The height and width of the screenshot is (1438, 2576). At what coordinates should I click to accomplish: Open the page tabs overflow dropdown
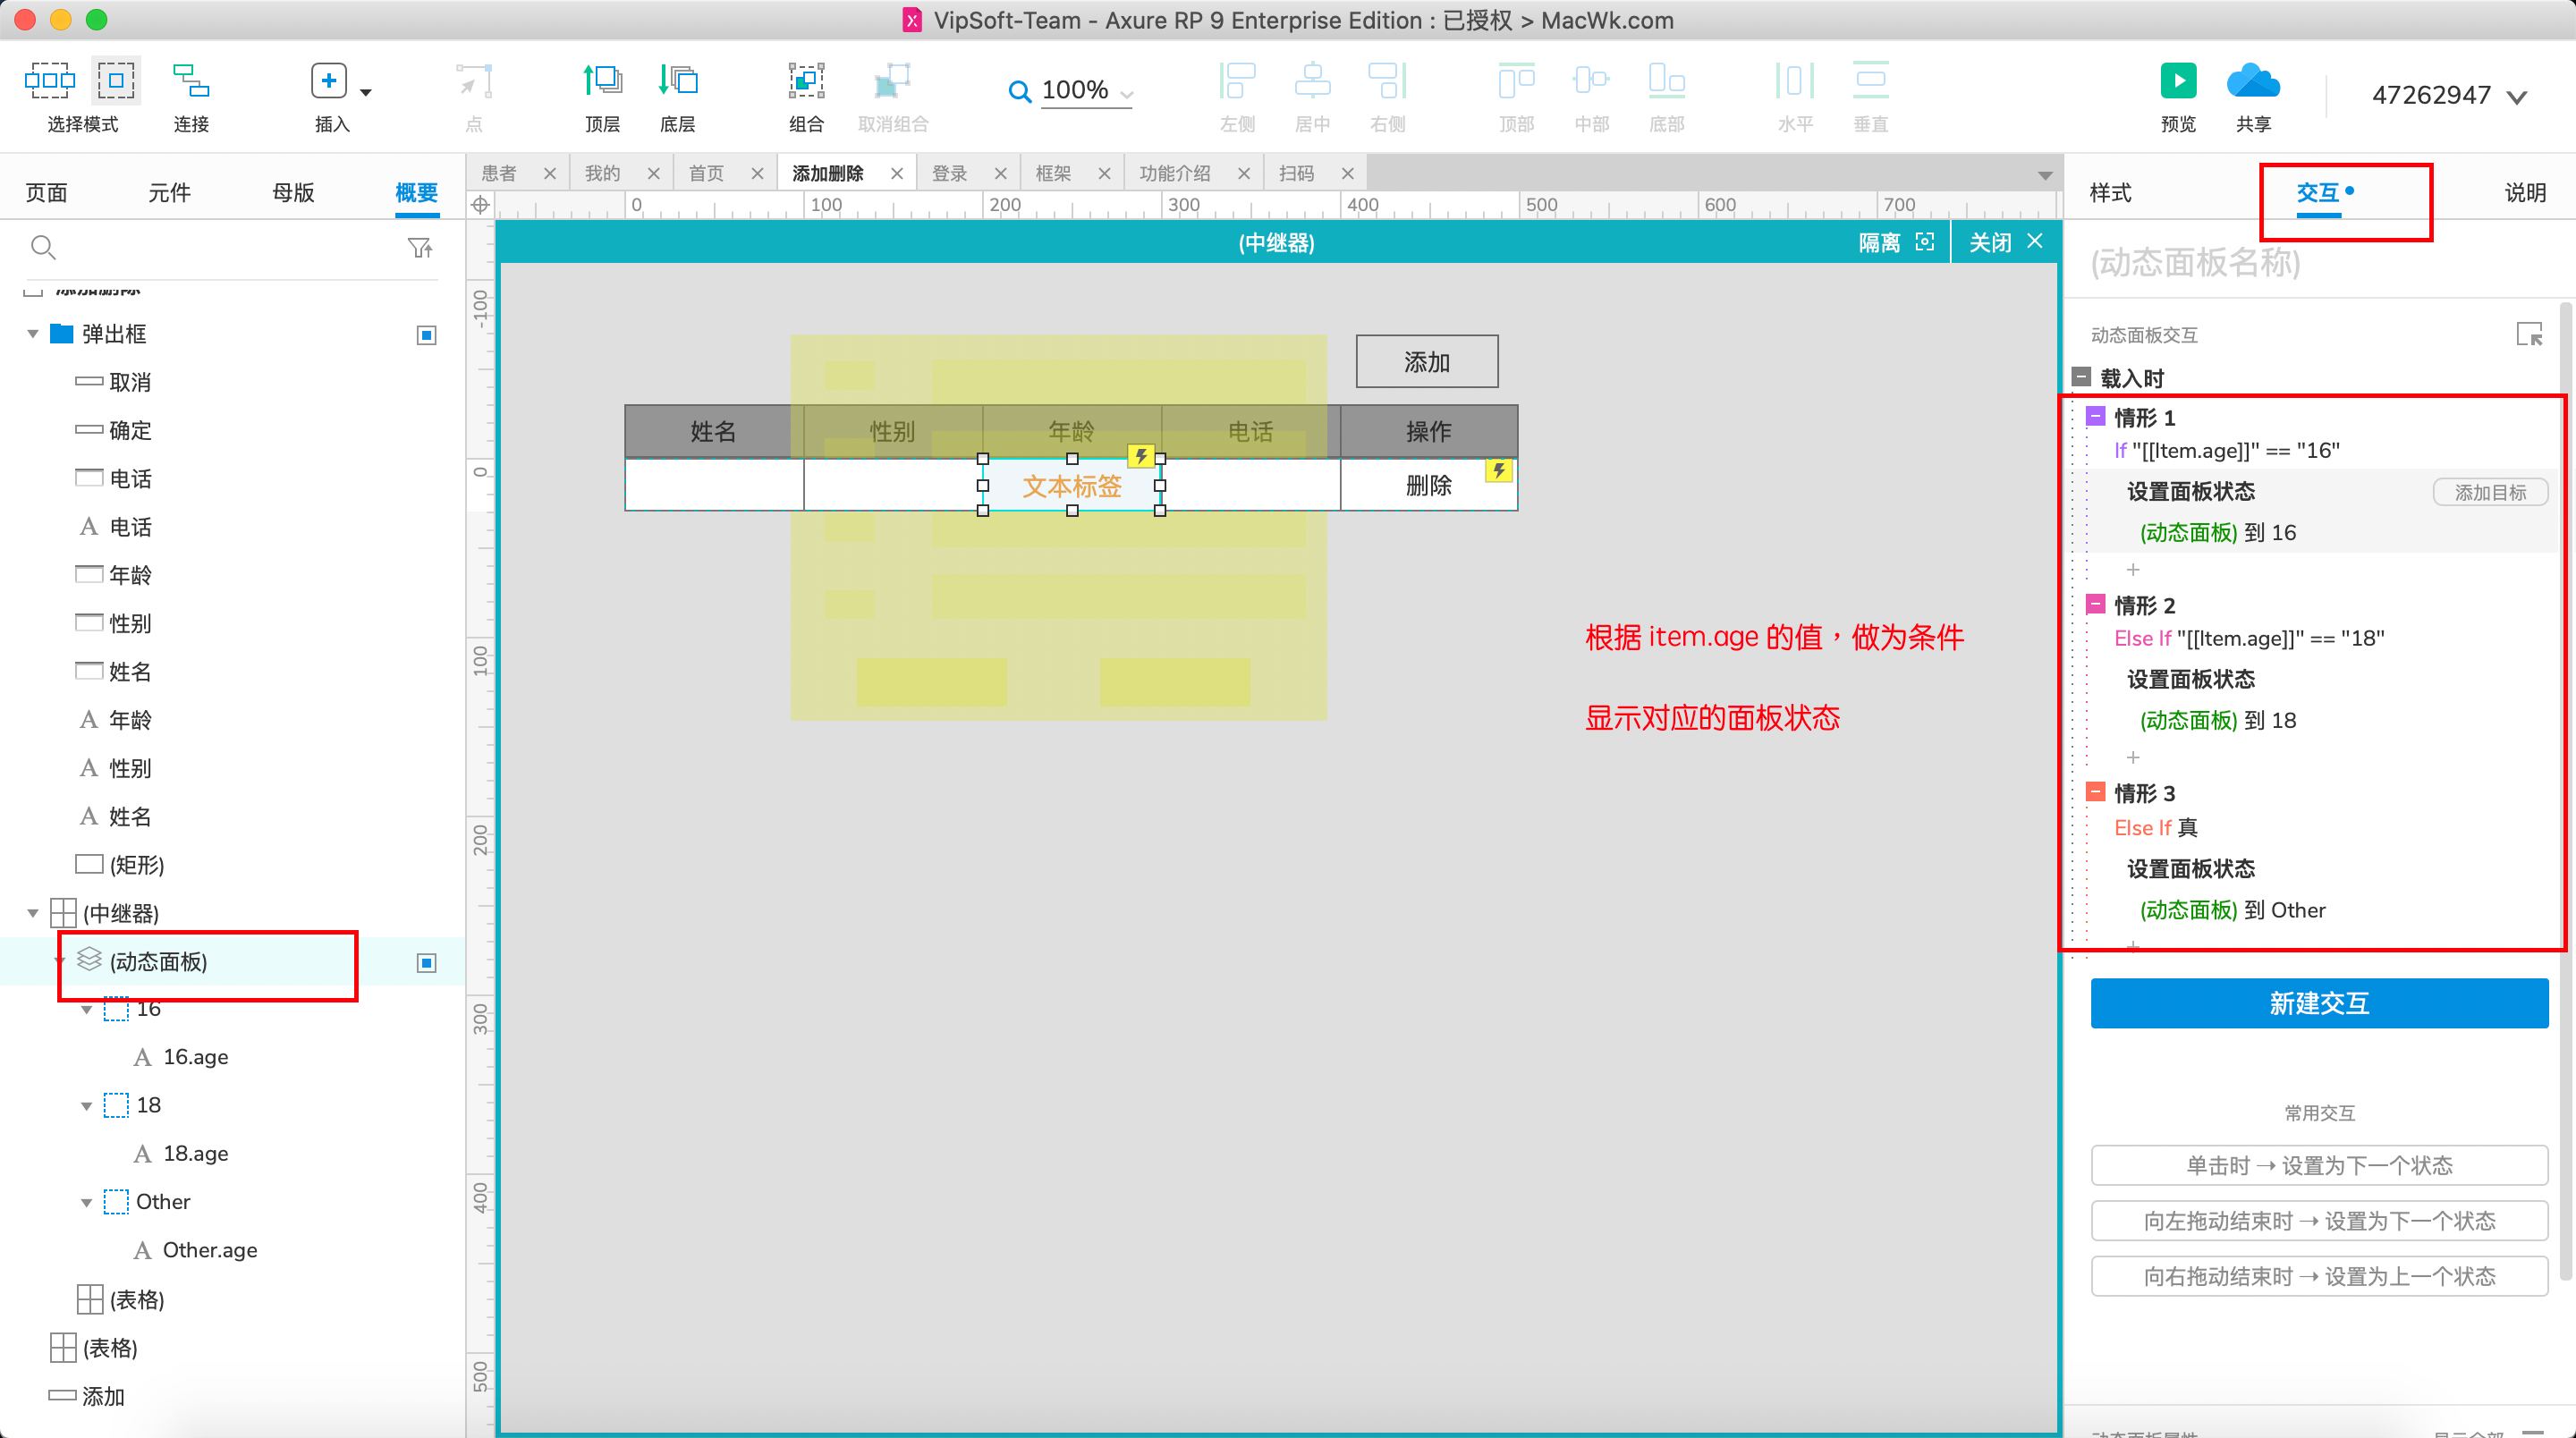[x=2045, y=175]
